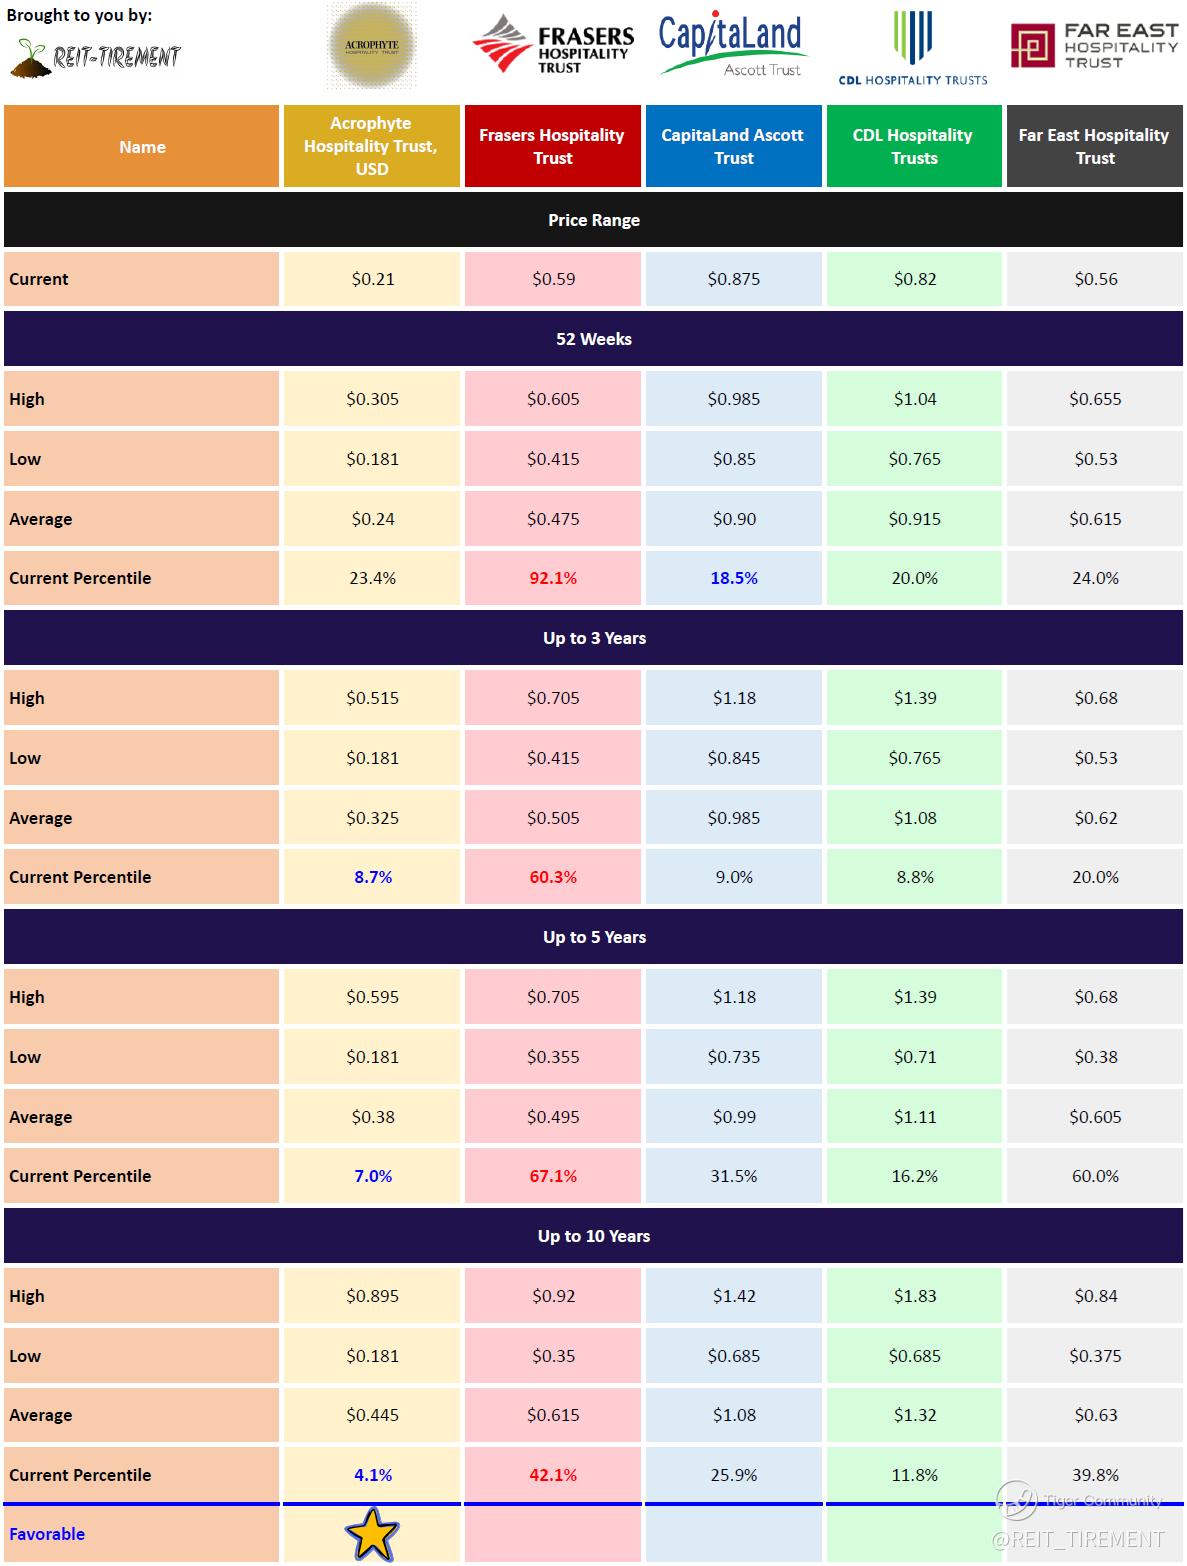Click the Price Range section bar
This screenshot has height=1566, width=1187.
tap(593, 220)
